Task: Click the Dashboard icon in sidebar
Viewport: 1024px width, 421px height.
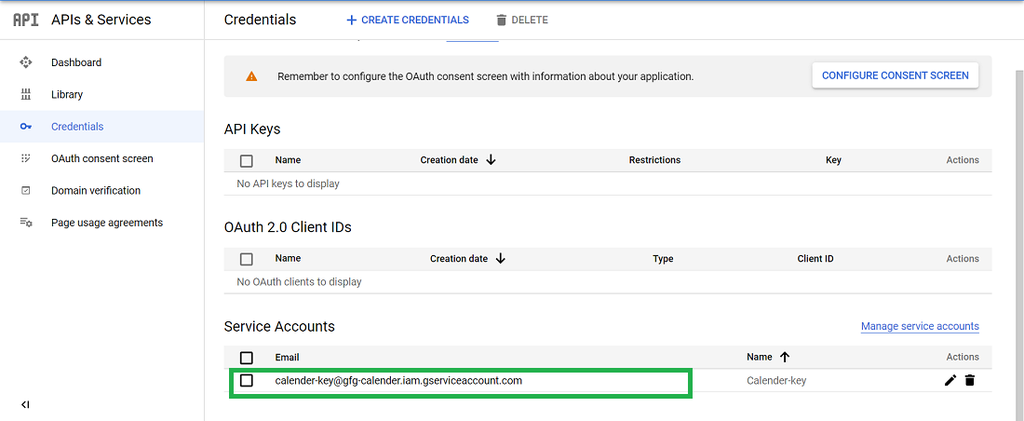Action: 26,62
